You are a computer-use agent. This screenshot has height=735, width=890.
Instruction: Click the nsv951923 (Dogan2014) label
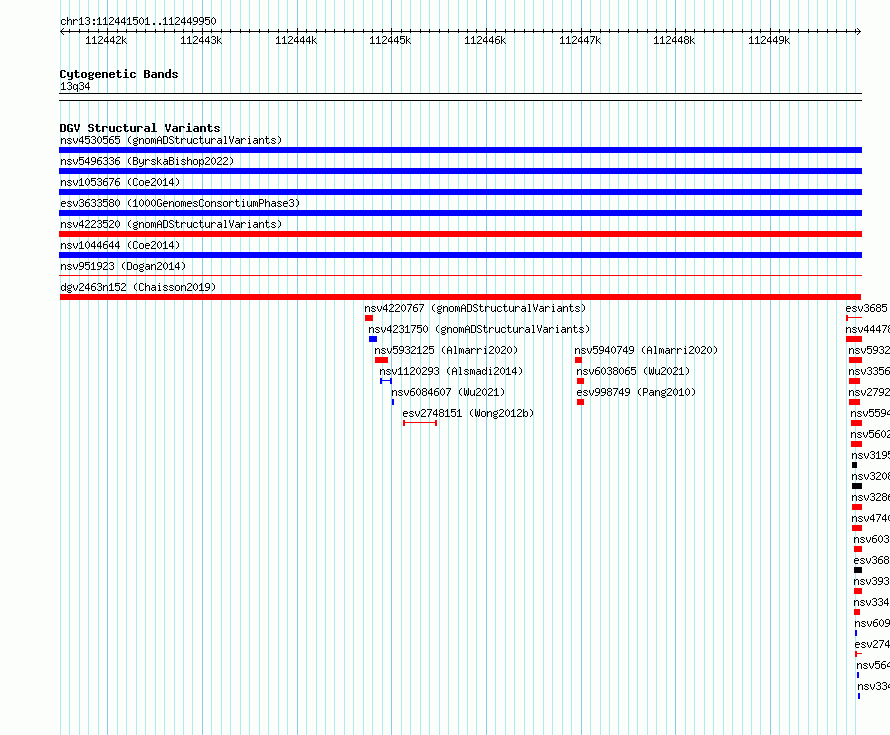point(123,266)
